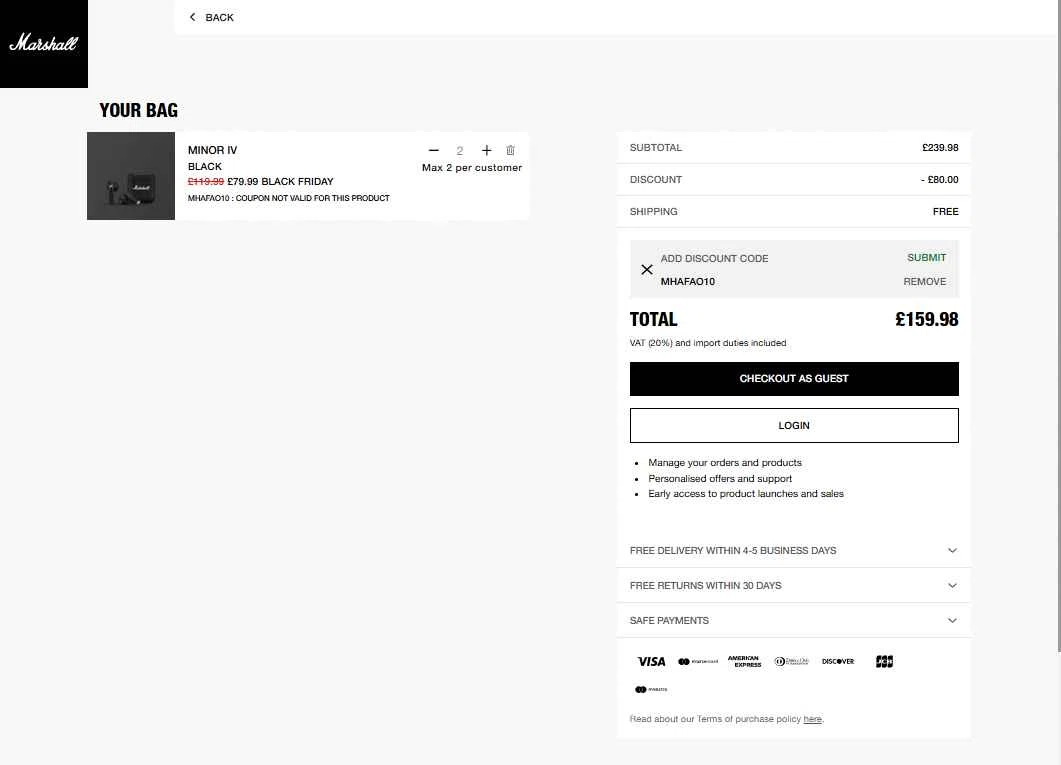Open the Minor IV product thumbnail

coord(131,176)
